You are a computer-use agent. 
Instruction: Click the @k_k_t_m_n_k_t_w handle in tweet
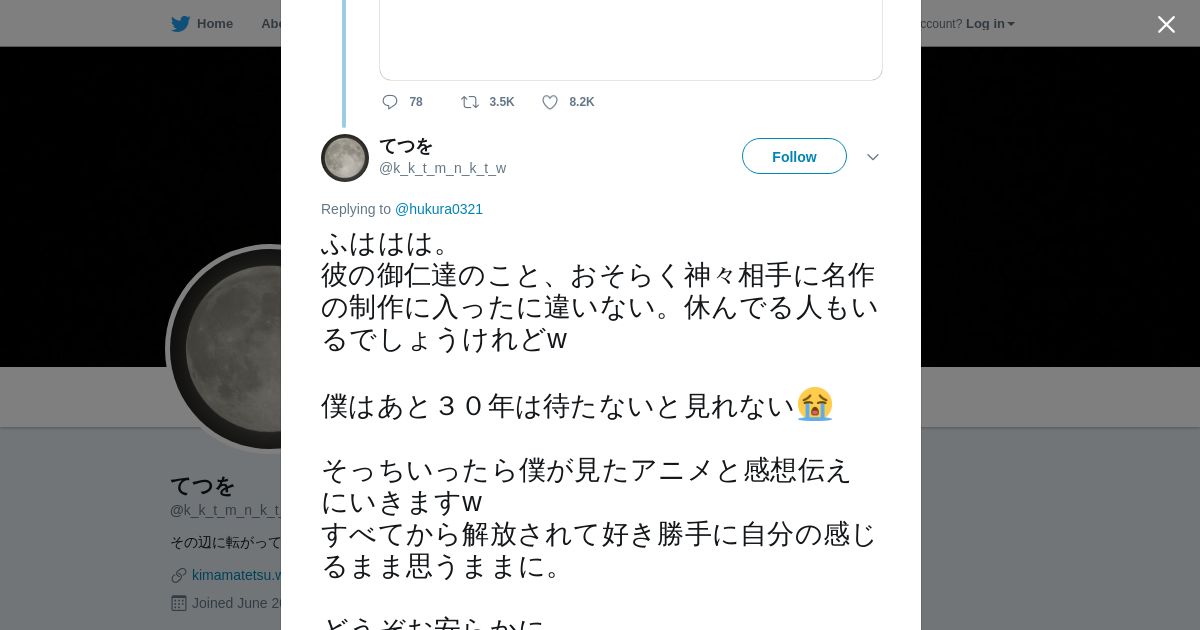(442, 168)
